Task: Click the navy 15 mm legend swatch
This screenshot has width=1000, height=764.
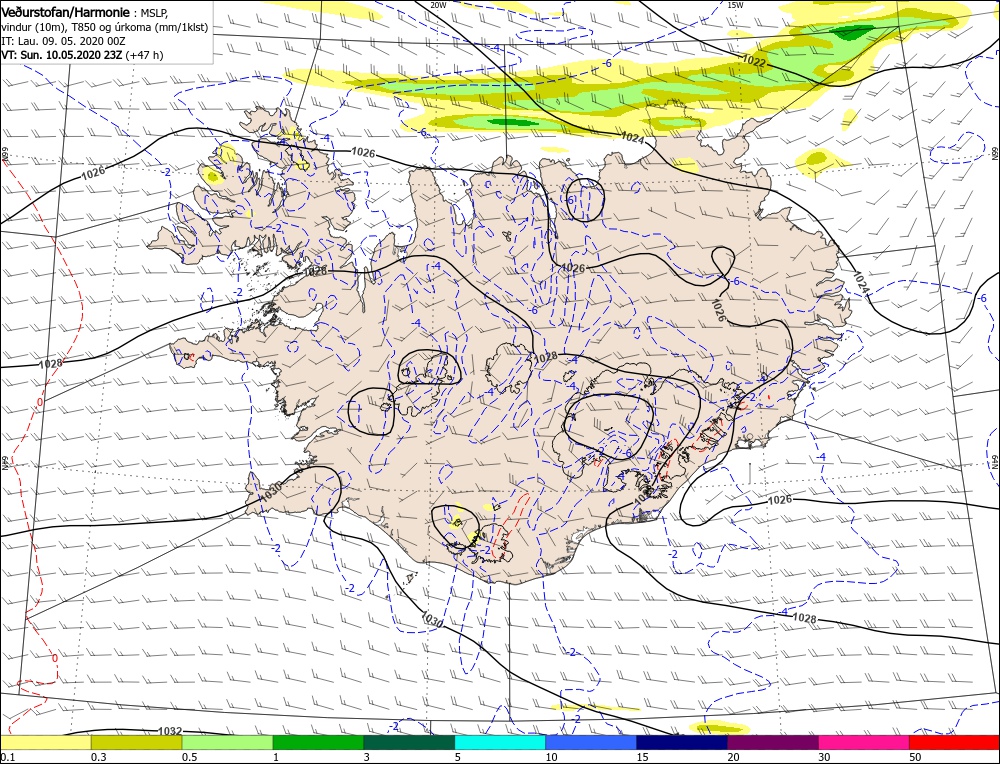Action: pos(682,742)
